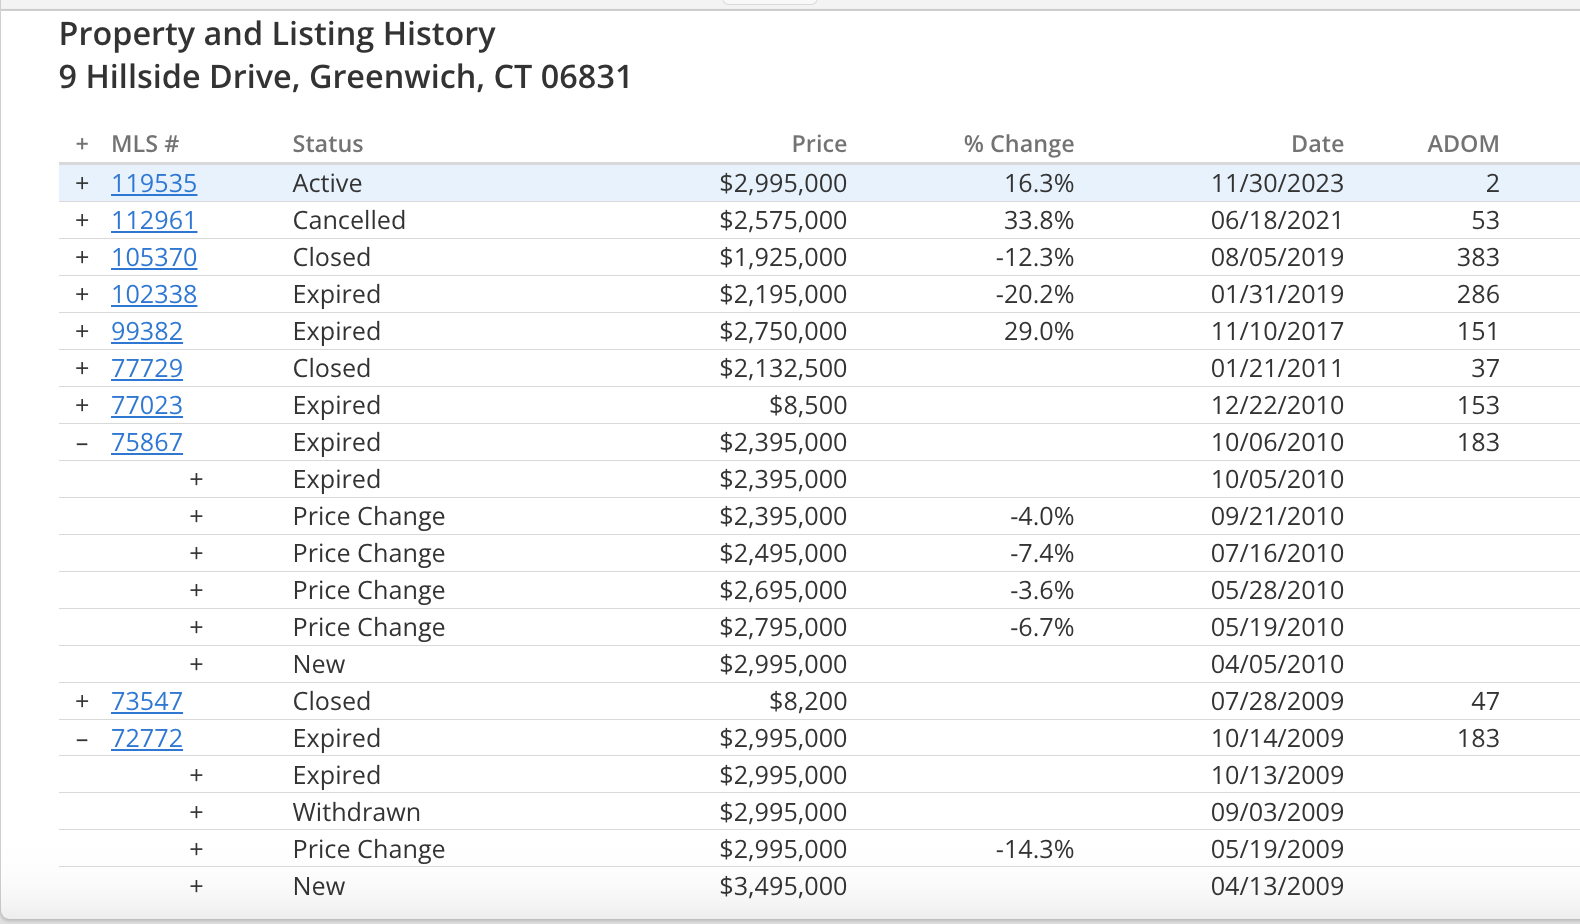Select the $8,200 price cell
The image size is (1580, 924).
[x=808, y=701]
